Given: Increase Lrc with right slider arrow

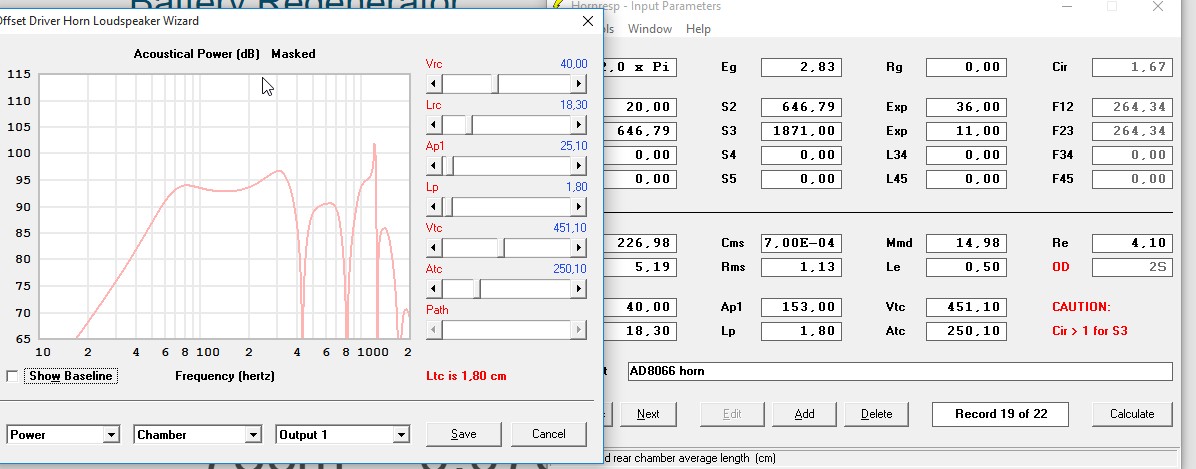Looking at the screenshot, I should [x=579, y=125].
